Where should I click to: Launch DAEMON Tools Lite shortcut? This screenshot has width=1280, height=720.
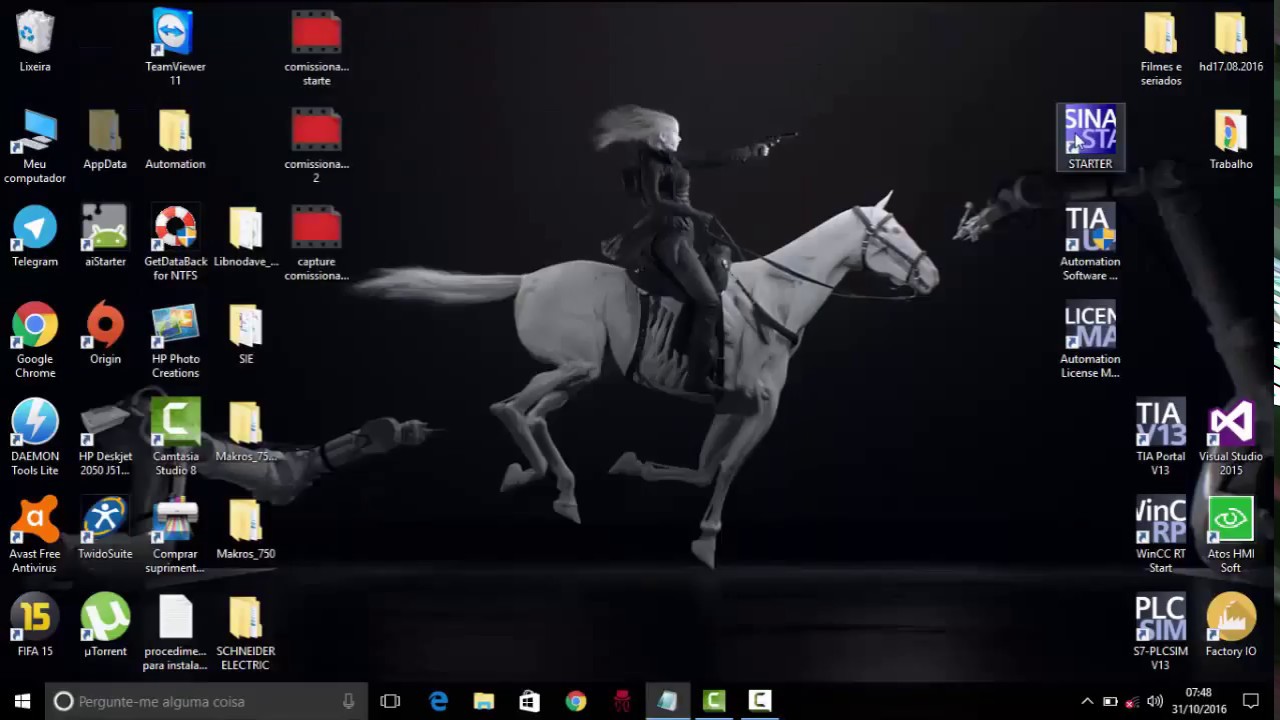click(x=35, y=438)
